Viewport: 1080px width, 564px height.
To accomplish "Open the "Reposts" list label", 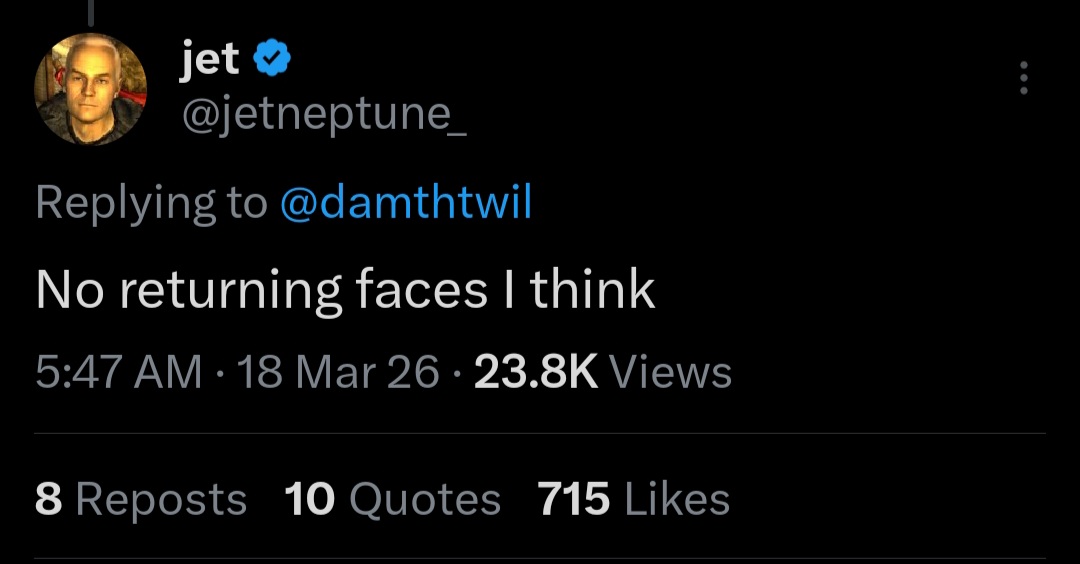I will [x=161, y=499].
